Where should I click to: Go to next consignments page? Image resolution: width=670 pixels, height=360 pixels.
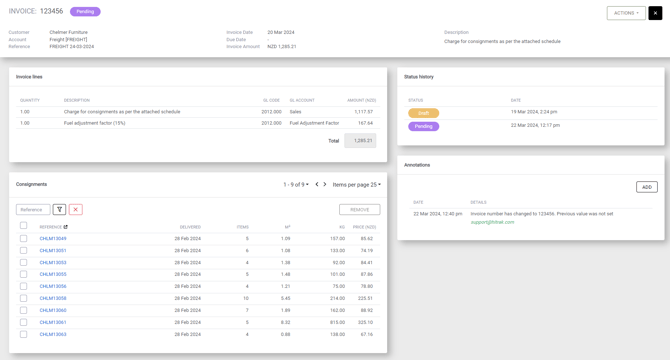point(325,184)
